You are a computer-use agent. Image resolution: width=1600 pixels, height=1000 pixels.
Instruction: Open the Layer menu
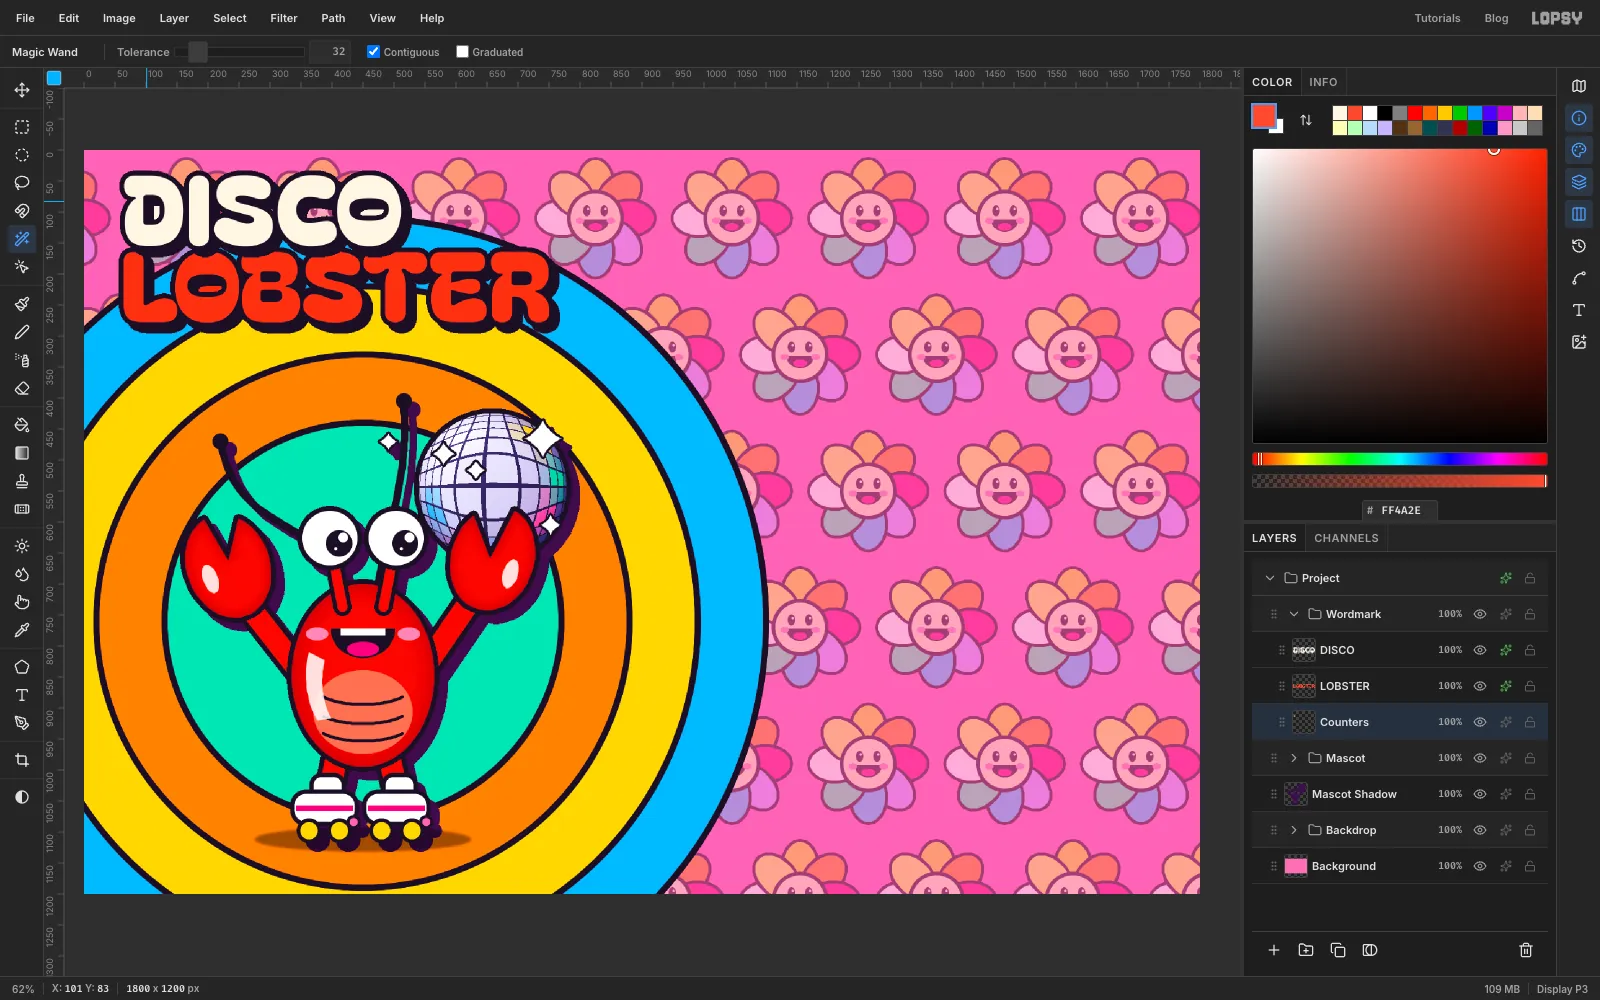[174, 18]
